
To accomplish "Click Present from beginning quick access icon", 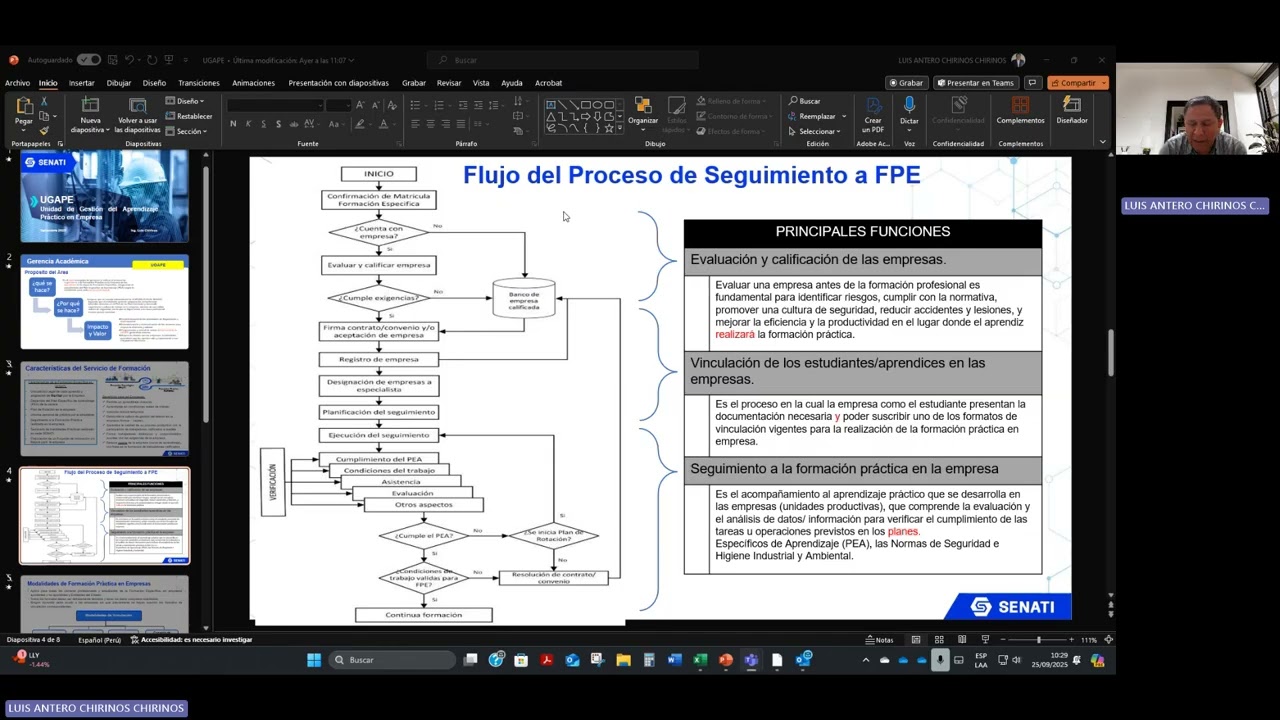I will click(x=170, y=60).
